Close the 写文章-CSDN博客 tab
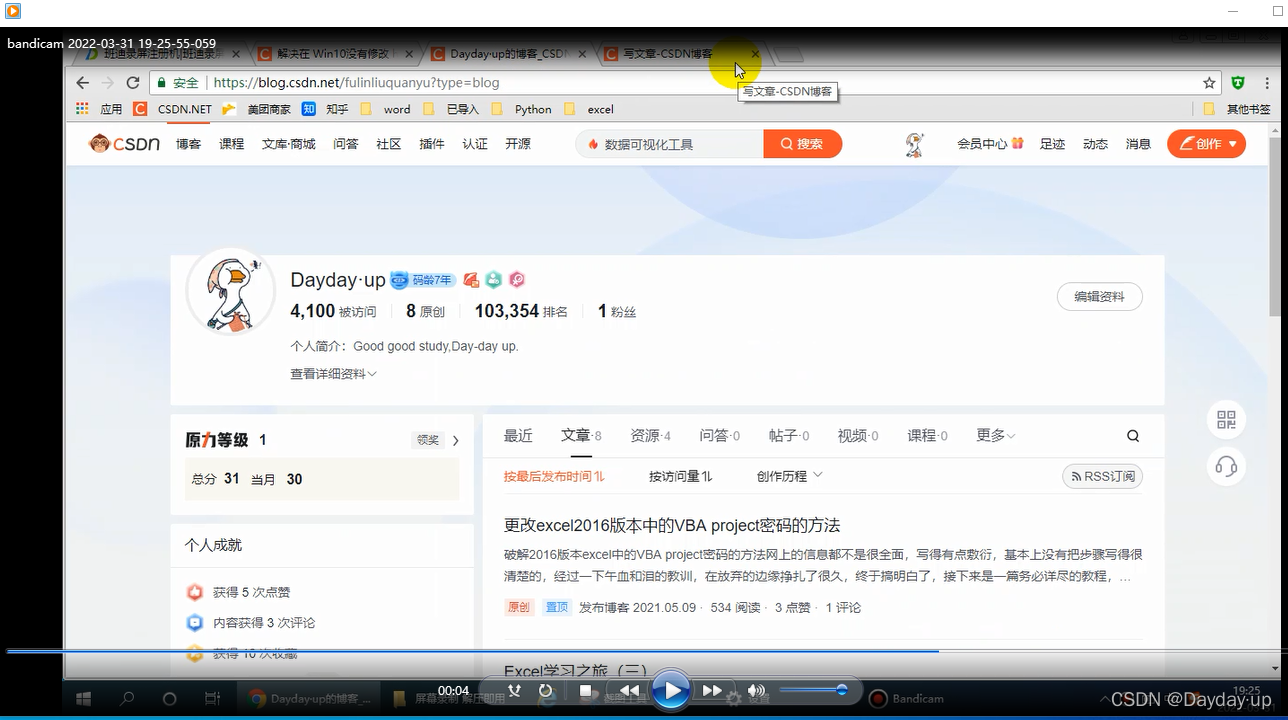The height and width of the screenshot is (720, 1288). click(755, 54)
